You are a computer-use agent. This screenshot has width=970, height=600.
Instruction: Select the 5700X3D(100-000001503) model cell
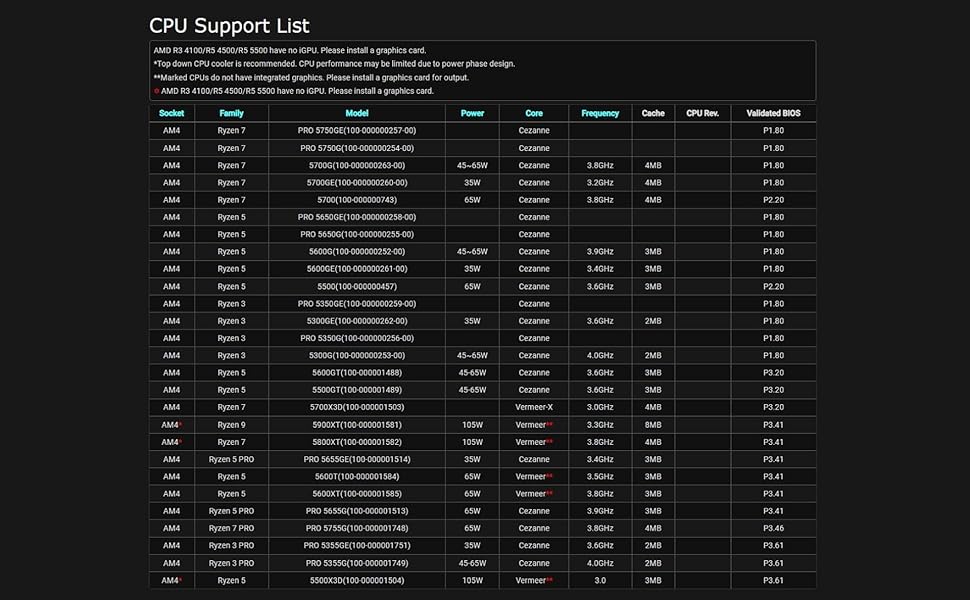click(357, 407)
